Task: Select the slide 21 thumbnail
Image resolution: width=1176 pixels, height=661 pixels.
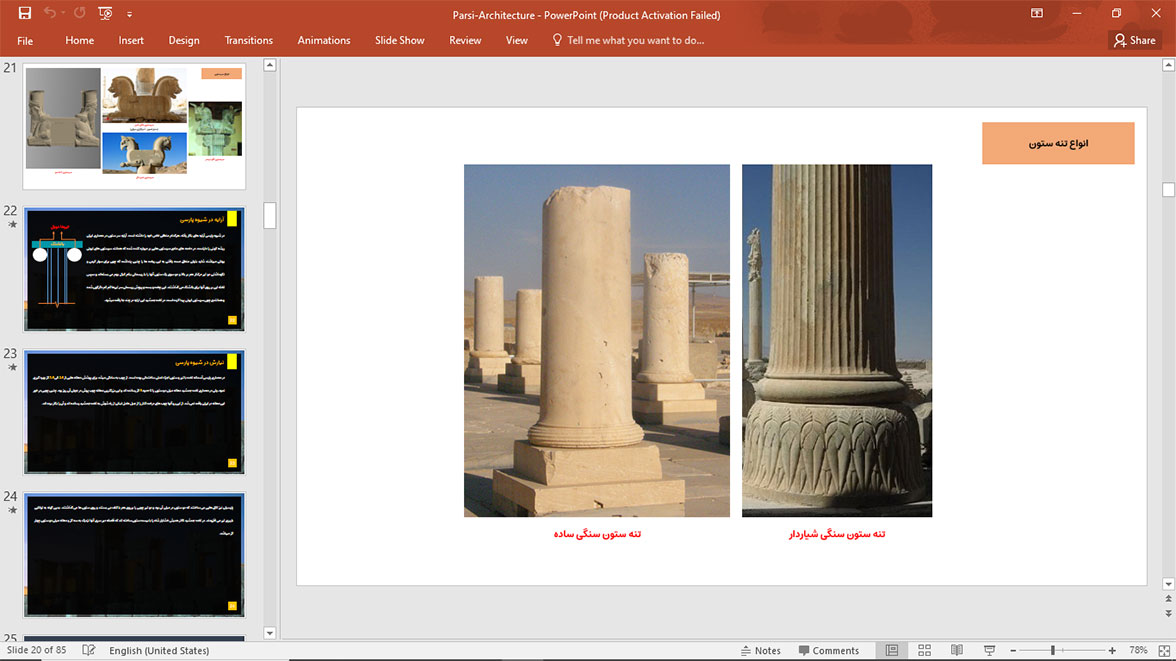Action: tap(134, 126)
